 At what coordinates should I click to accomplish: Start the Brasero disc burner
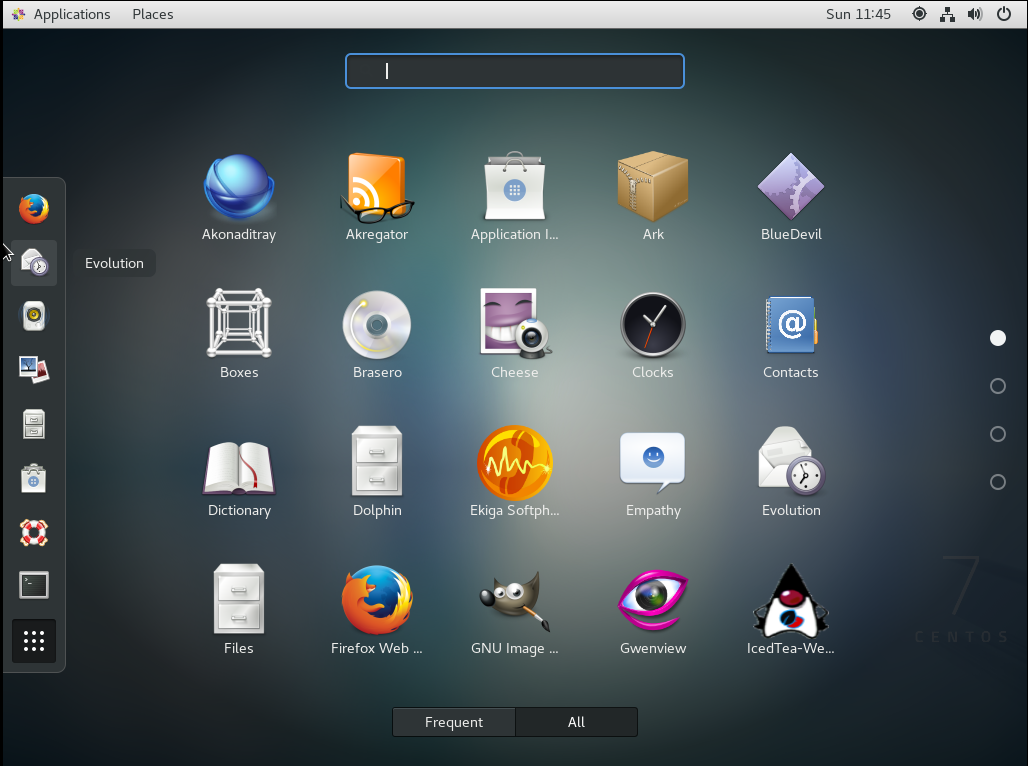[x=376, y=324]
